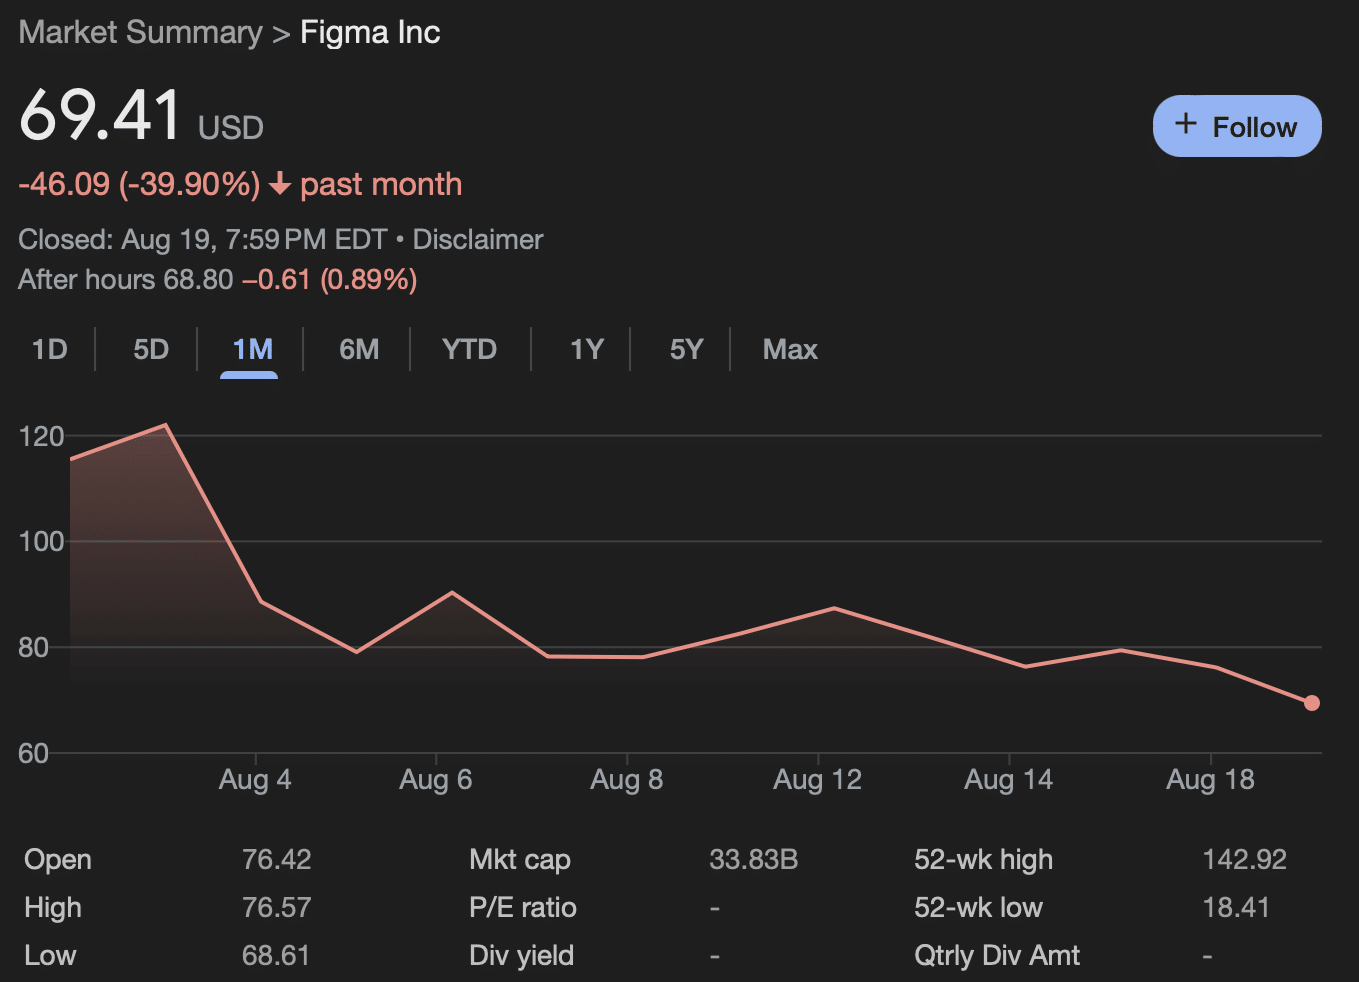Click the Aug 12 peak on the chart
The height and width of the screenshot is (982, 1359).
pos(835,608)
